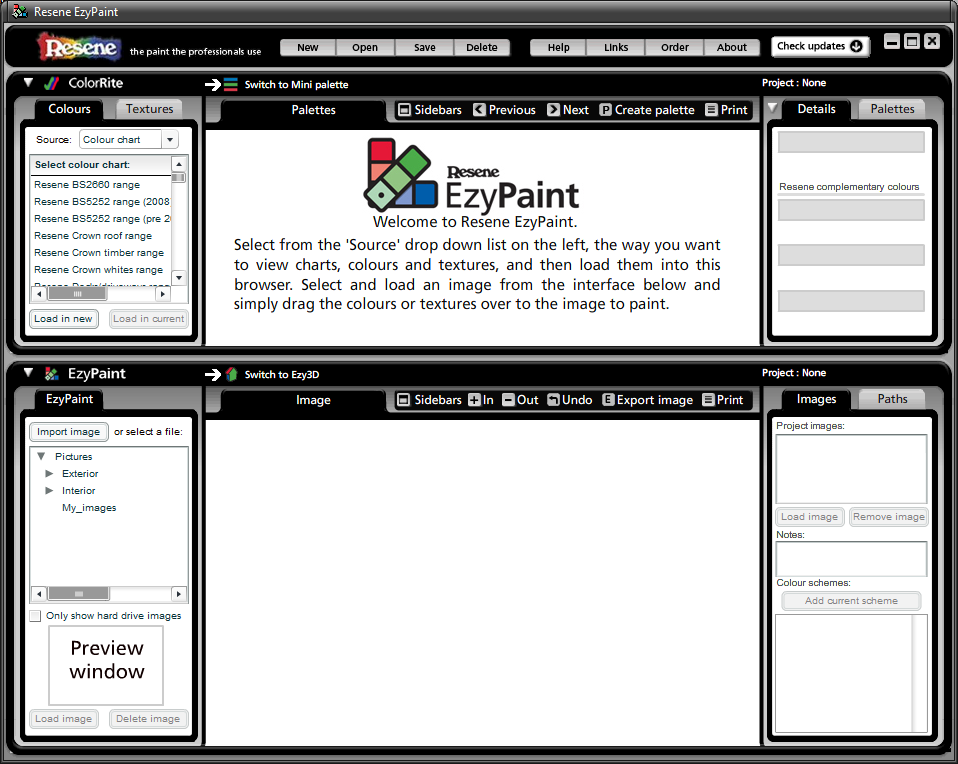Screen dimensions: 958x764
Task: Click Load in new button
Action: [64, 318]
